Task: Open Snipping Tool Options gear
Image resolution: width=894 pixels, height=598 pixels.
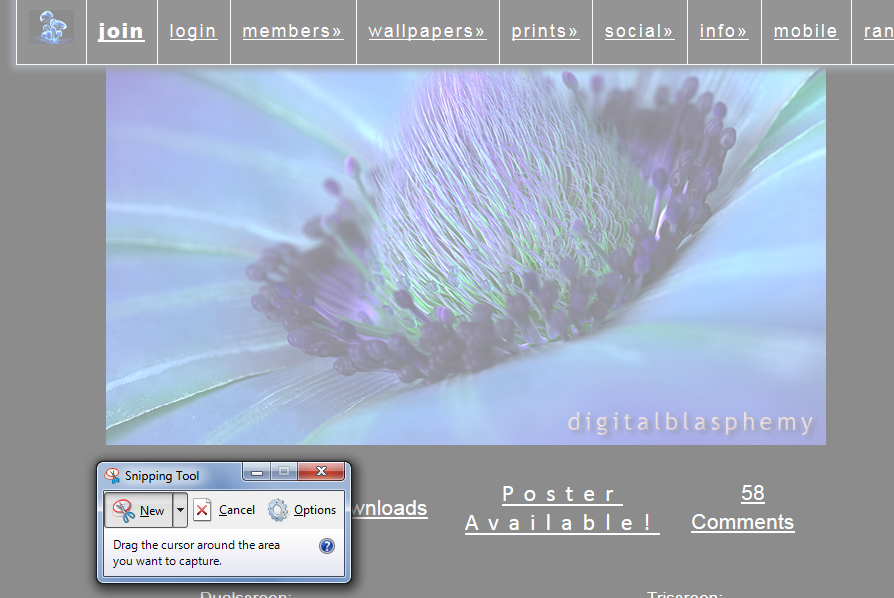Action: coord(302,510)
